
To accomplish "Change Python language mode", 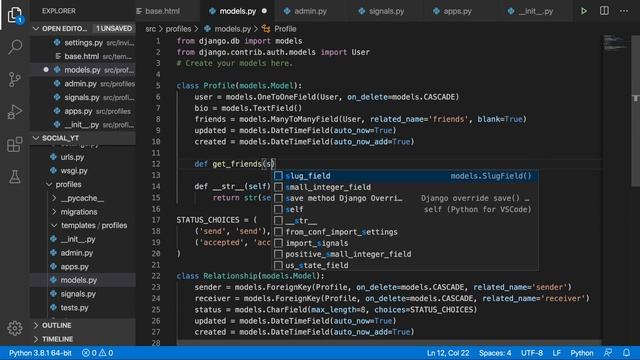I will click(582, 353).
